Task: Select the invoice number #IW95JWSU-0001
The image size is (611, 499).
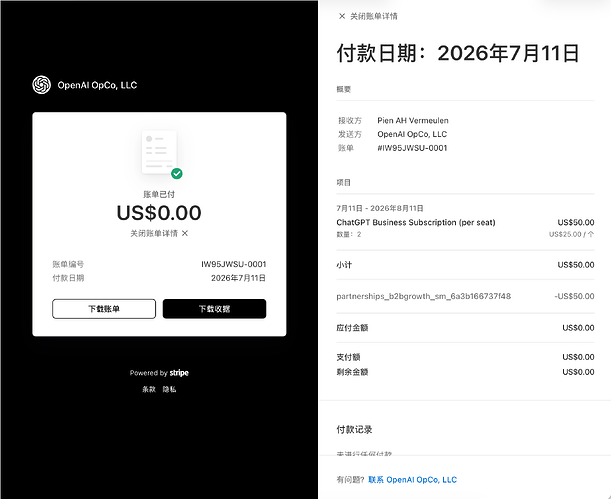Action: 412,148
